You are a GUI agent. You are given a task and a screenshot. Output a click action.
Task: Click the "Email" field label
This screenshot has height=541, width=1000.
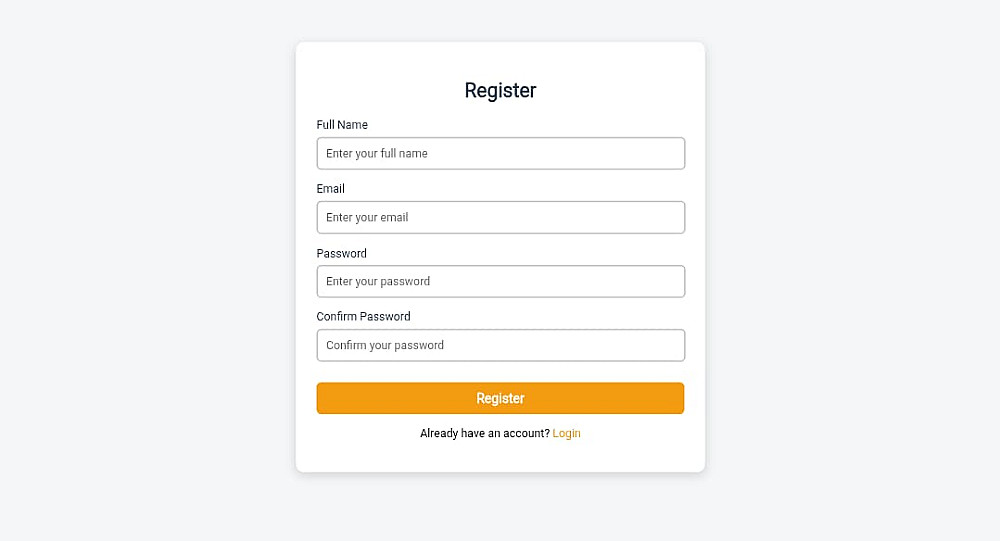pos(330,189)
